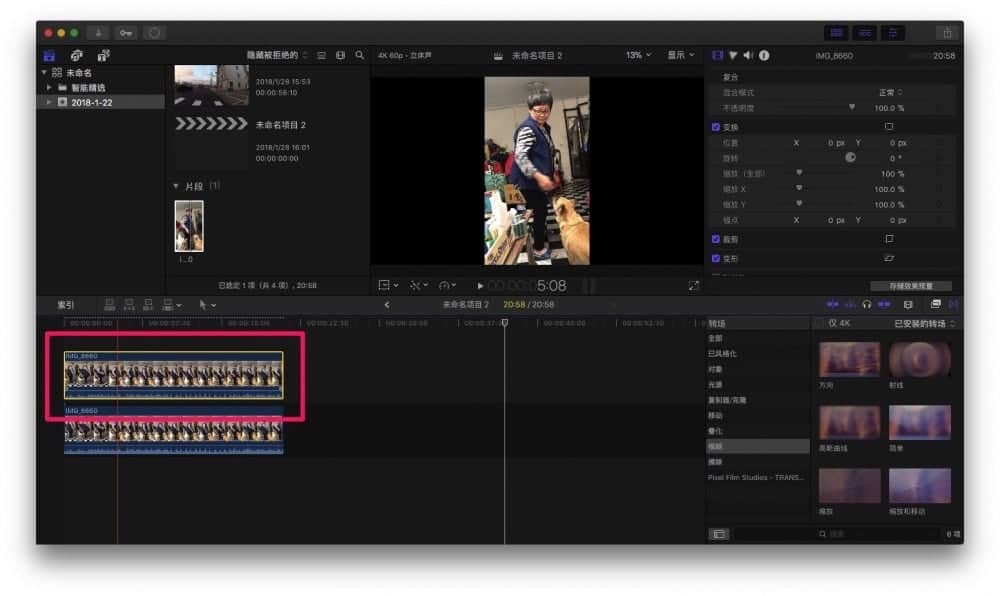This screenshot has width=1000, height=596.
Task: Open the info inspector icon
Action: 764,55
